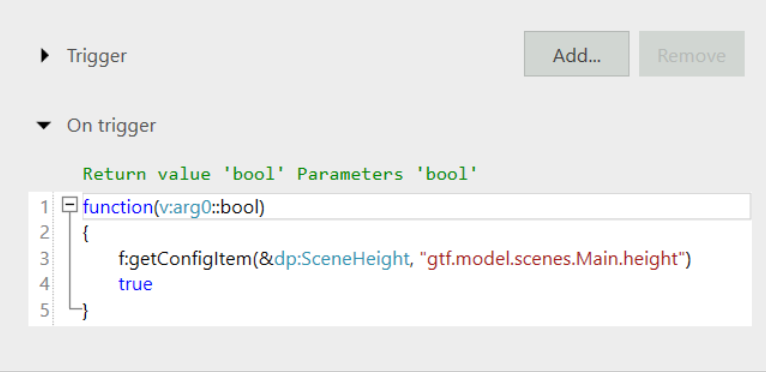The height and width of the screenshot is (372, 766).
Task: Click the opening brace on line 2
Action: pos(86,233)
